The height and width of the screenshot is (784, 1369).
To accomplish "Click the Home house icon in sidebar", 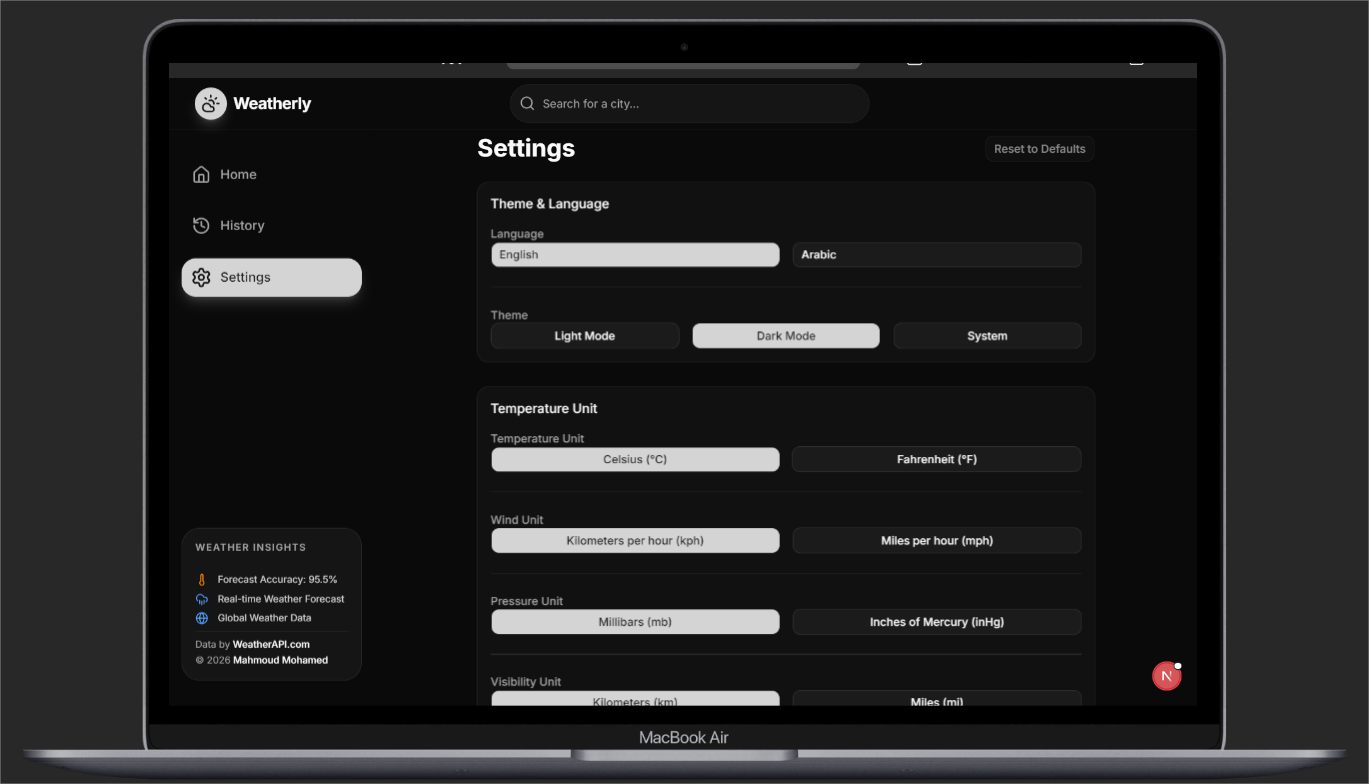I will [201, 174].
